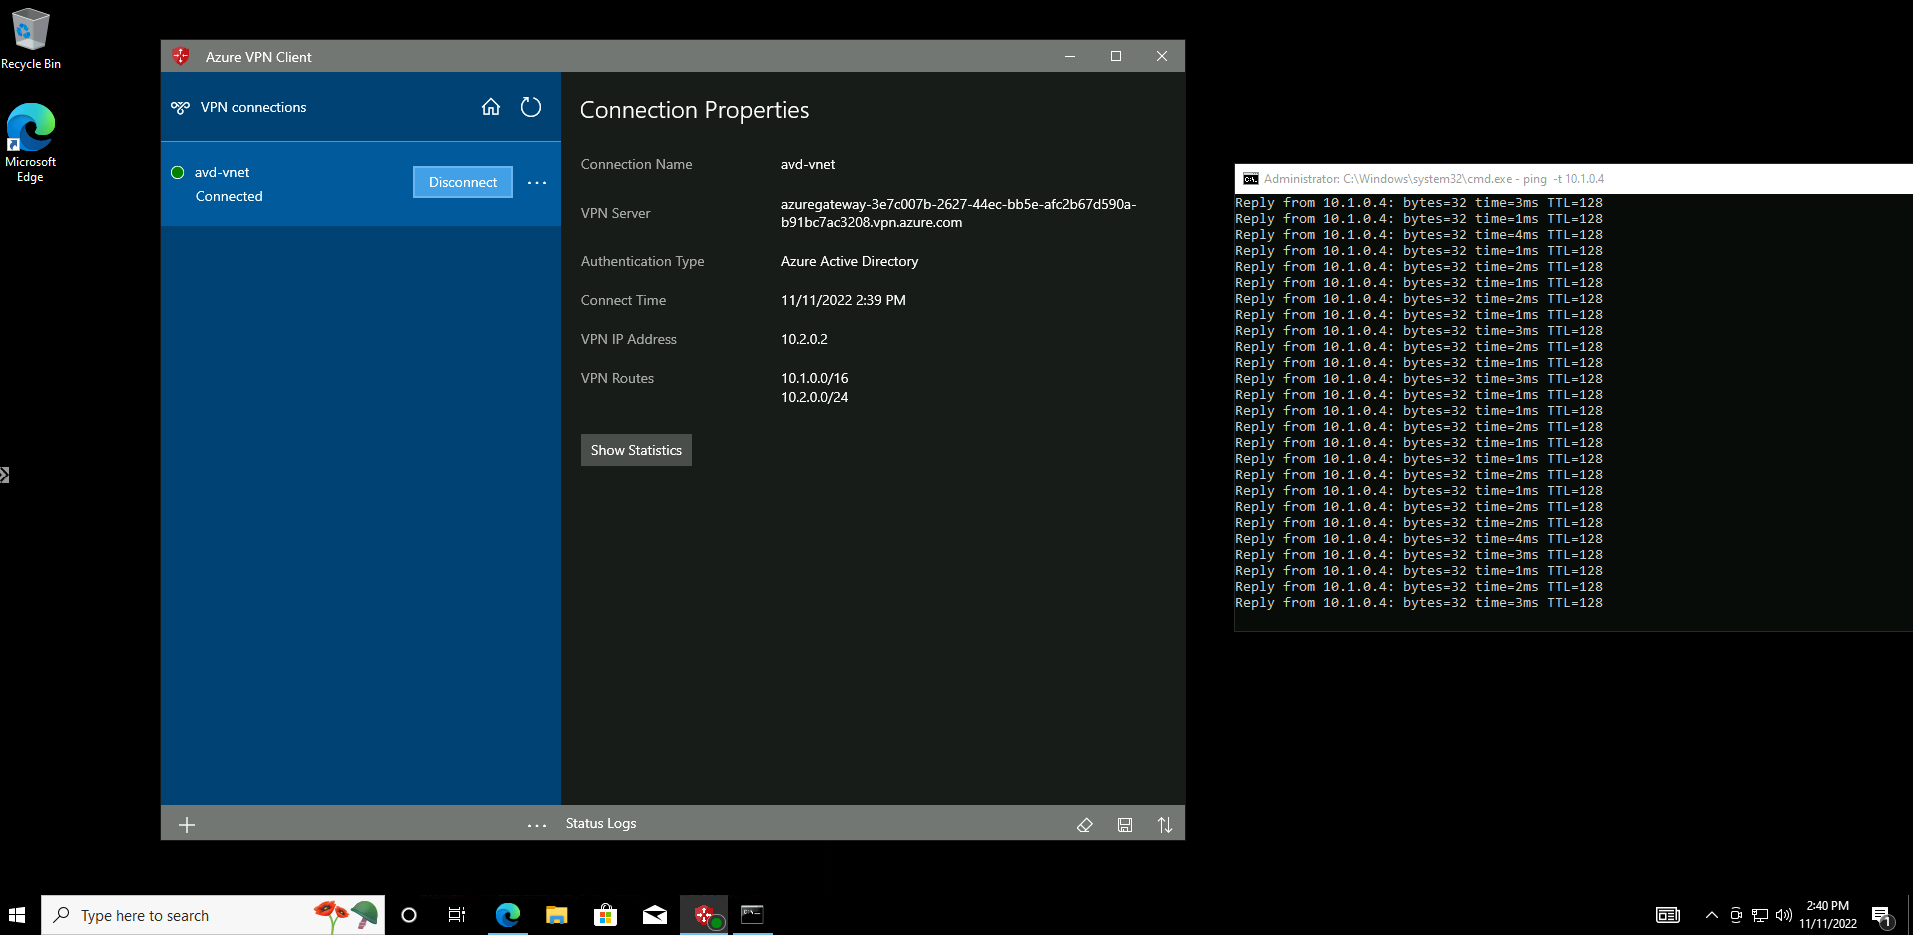Add a new VPN connection
1913x935 pixels.
coord(187,825)
